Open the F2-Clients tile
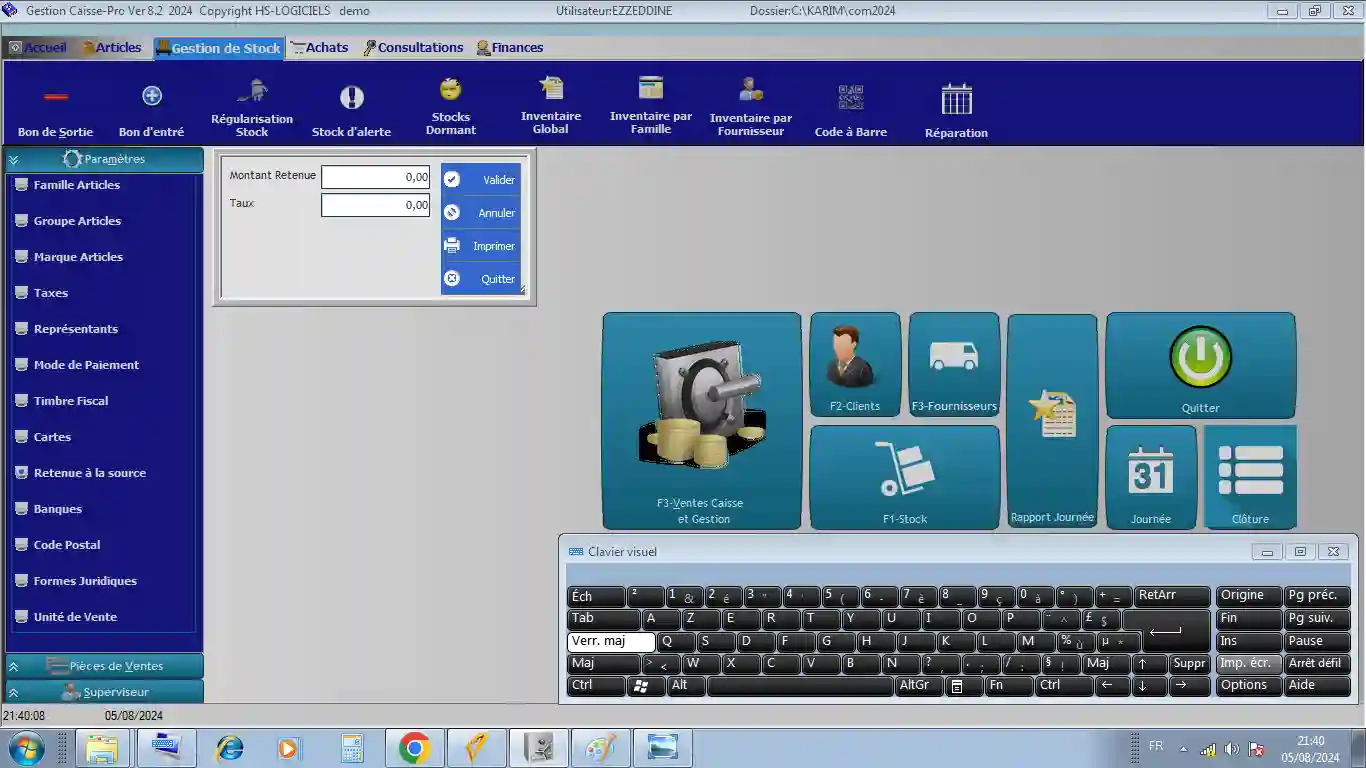Viewport: 1366px width, 768px height. (855, 364)
